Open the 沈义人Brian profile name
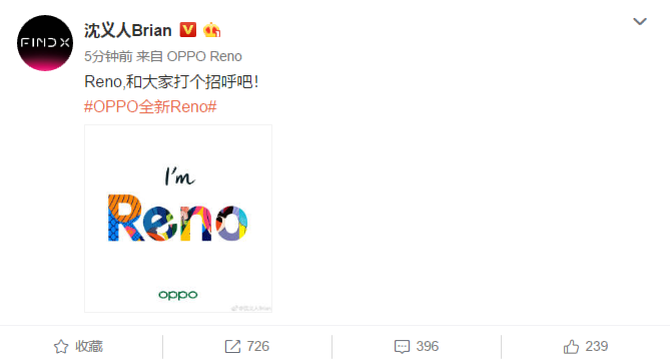Screen dimensions: 670x360 [128, 30]
